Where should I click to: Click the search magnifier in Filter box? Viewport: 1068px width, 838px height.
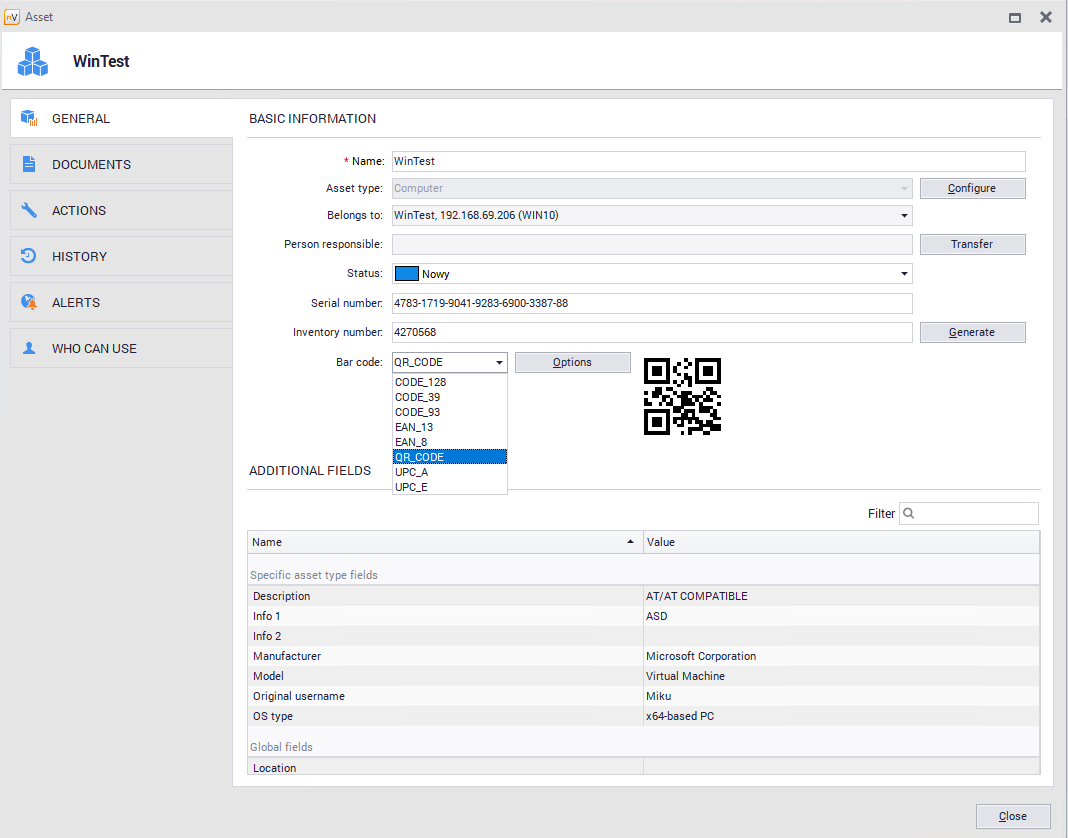[x=909, y=513]
